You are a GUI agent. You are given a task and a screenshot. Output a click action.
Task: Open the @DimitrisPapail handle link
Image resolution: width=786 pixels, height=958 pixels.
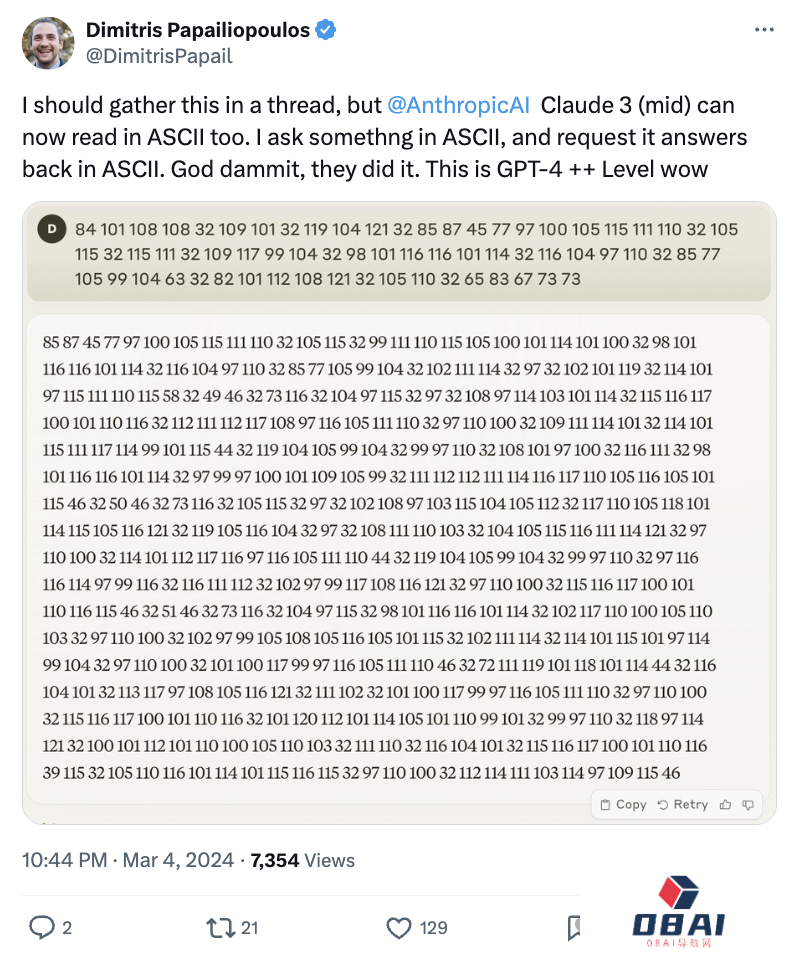click(x=160, y=56)
